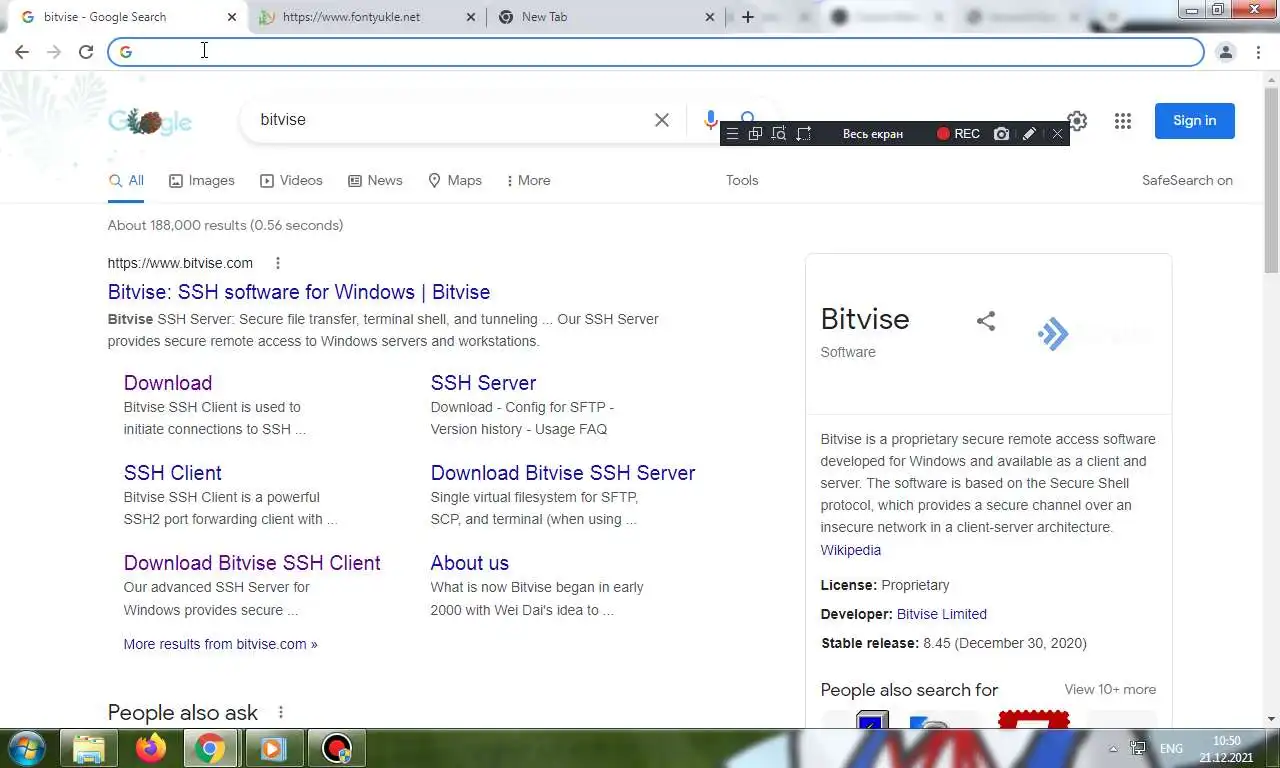The width and height of the screenshot is (1280, 768).
Task: Expand the More search categories
Action: [528, 181]
